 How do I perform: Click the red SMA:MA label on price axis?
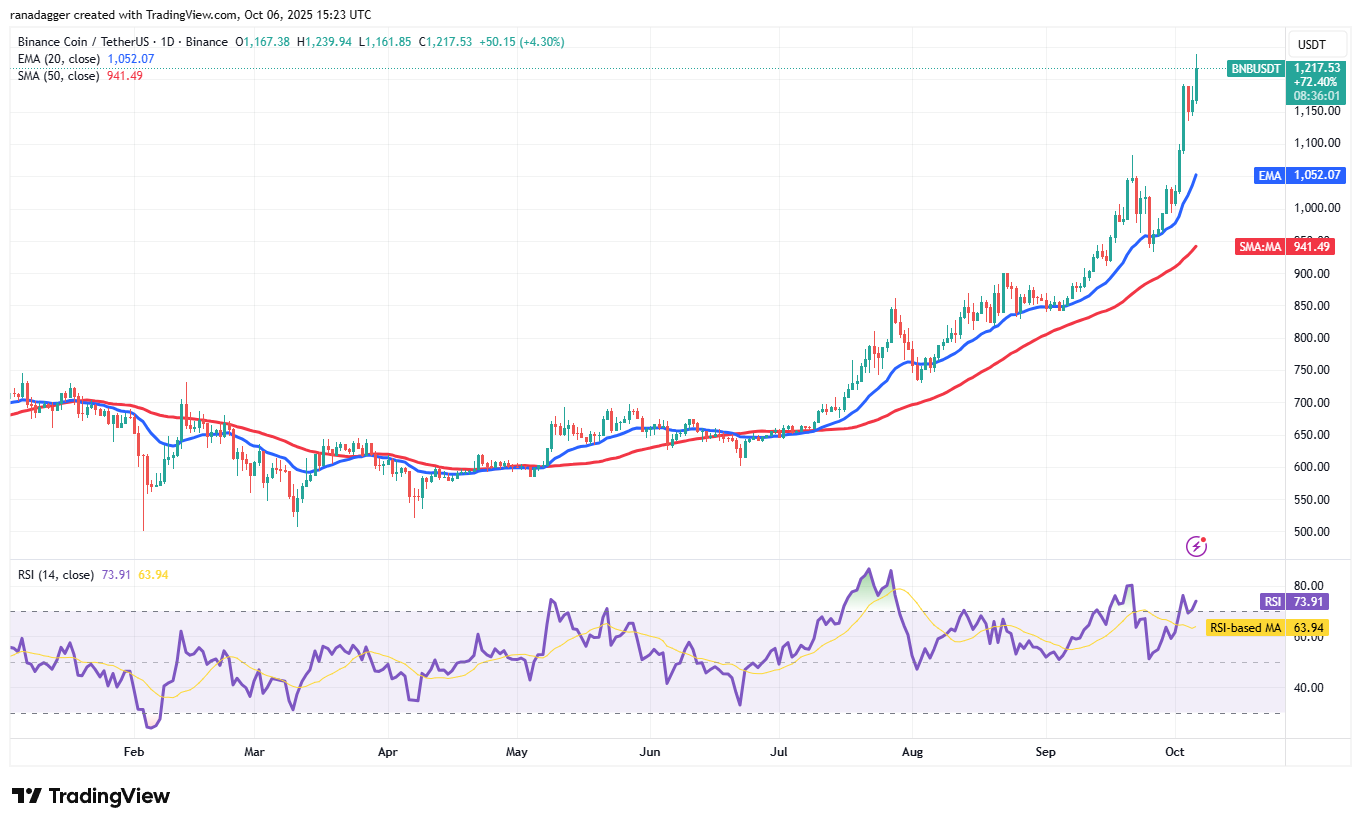tap(1263, 246)
